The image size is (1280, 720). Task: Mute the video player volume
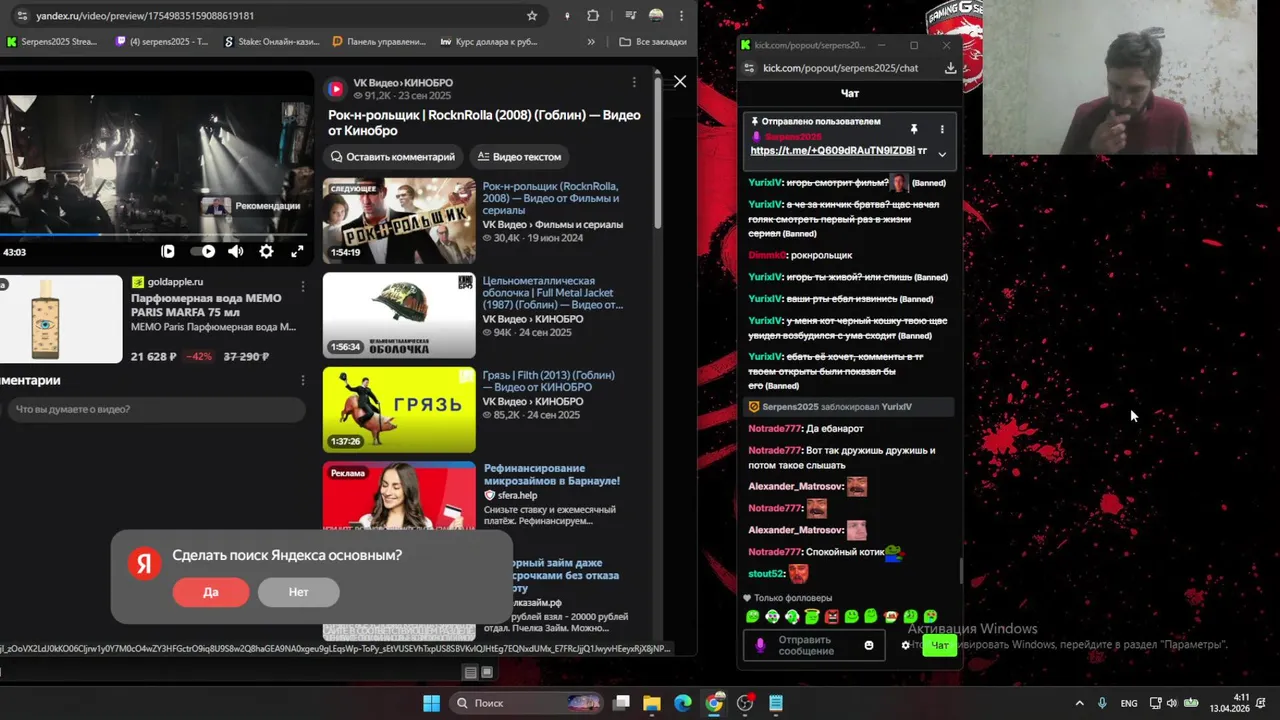(235, 252)
